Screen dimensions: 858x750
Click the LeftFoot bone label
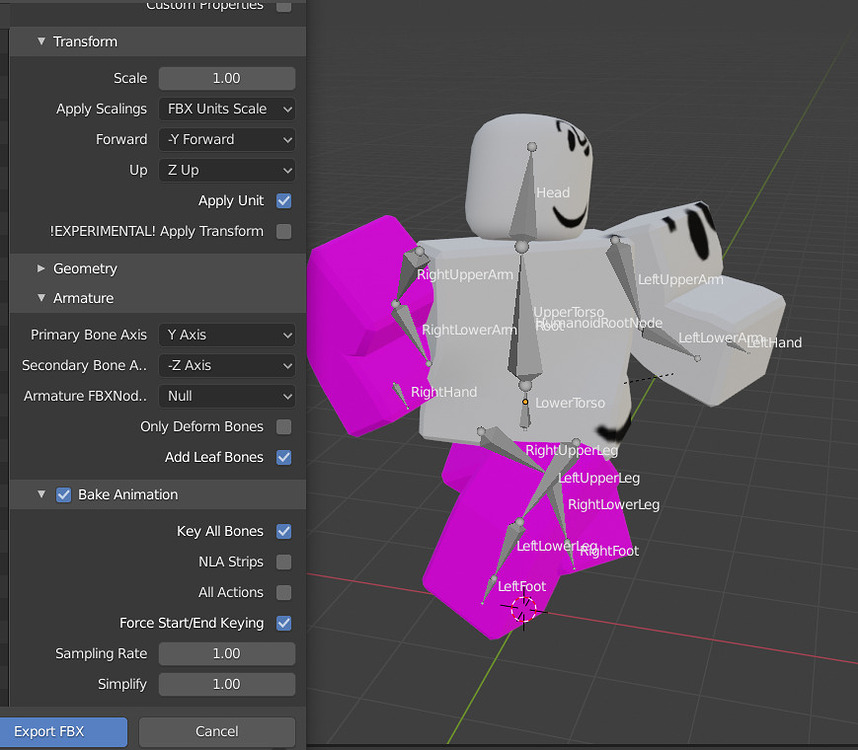coord(521,586)
